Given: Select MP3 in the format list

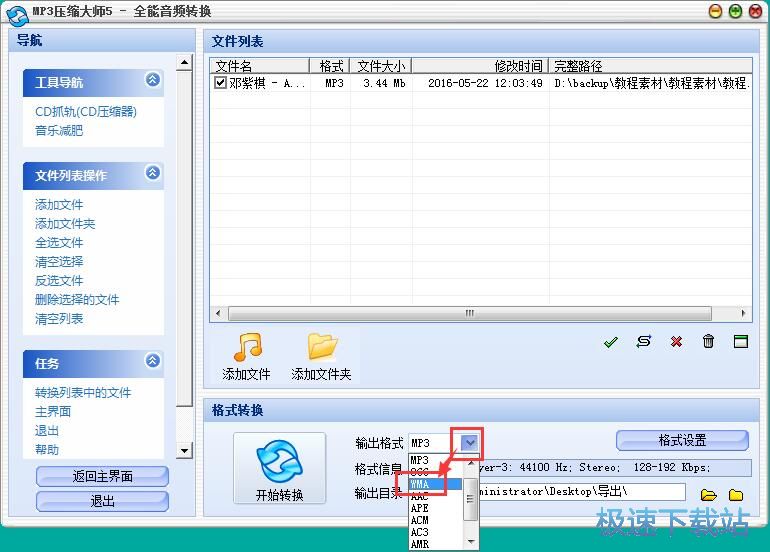Looking at the screenshot, I should [419, 460].
